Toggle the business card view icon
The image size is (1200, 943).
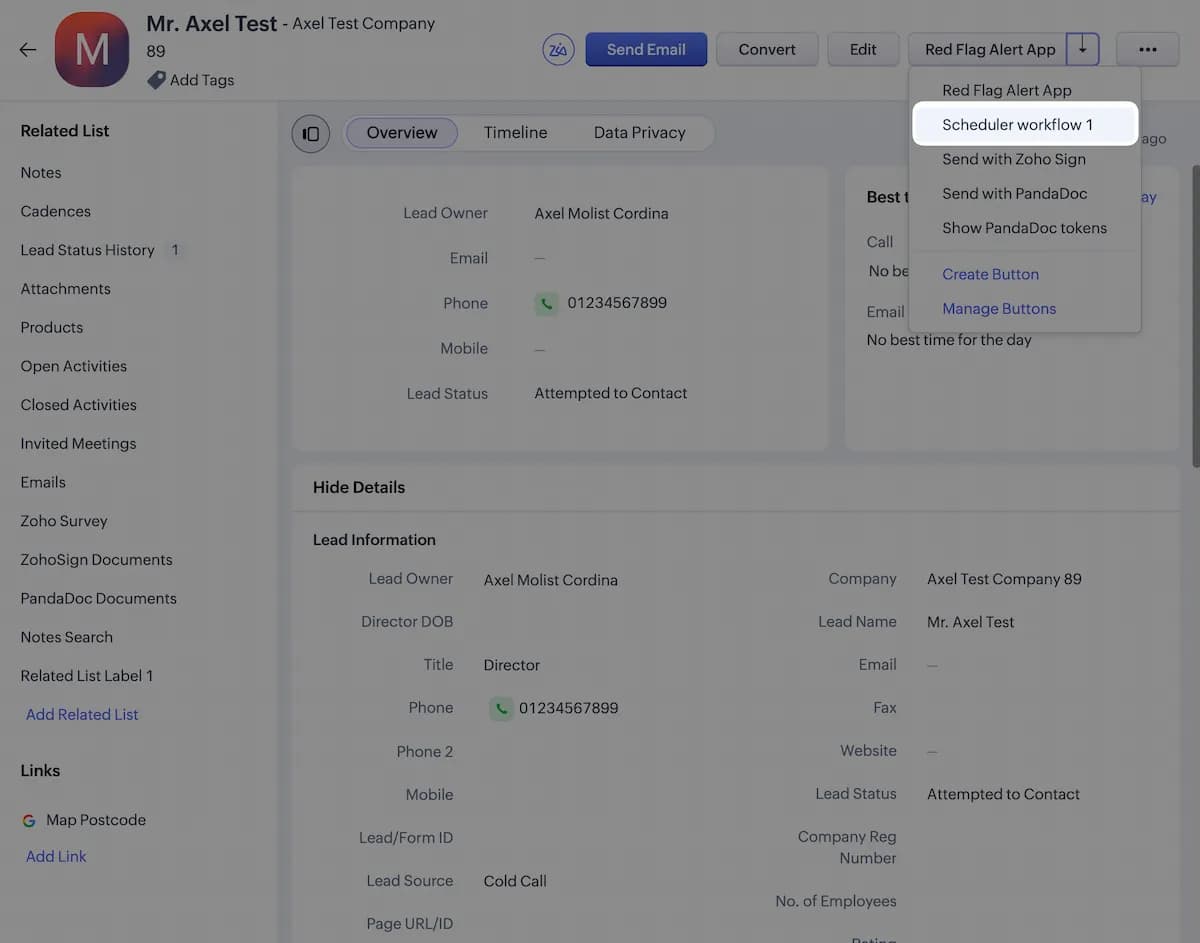[x=310, y=133]
